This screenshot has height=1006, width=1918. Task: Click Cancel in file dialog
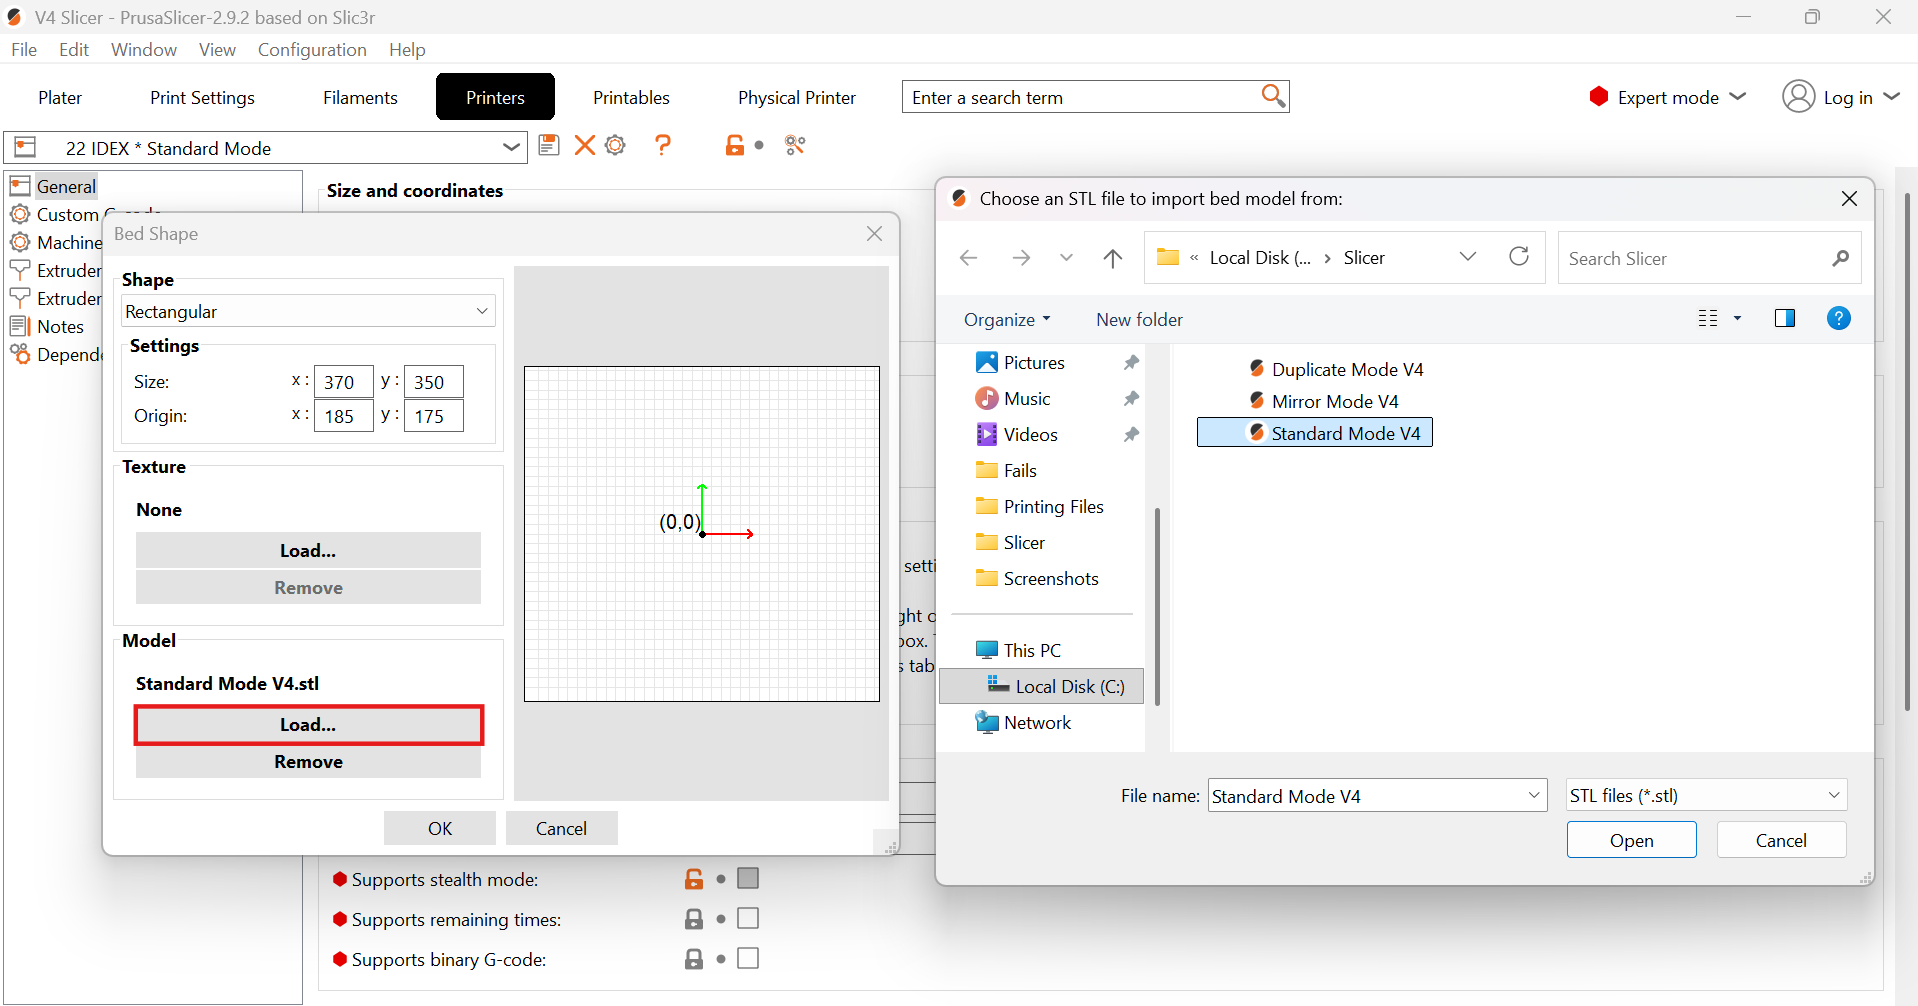point(1782,840)
